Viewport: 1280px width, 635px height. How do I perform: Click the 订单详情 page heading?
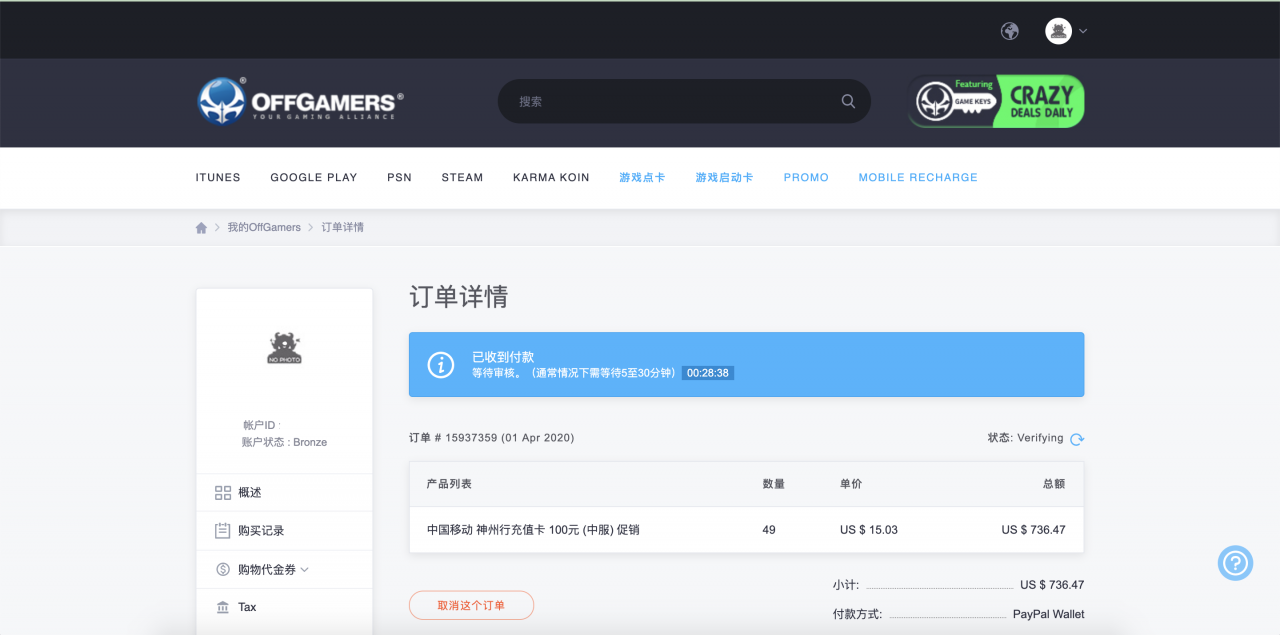(x=458, y=297)
